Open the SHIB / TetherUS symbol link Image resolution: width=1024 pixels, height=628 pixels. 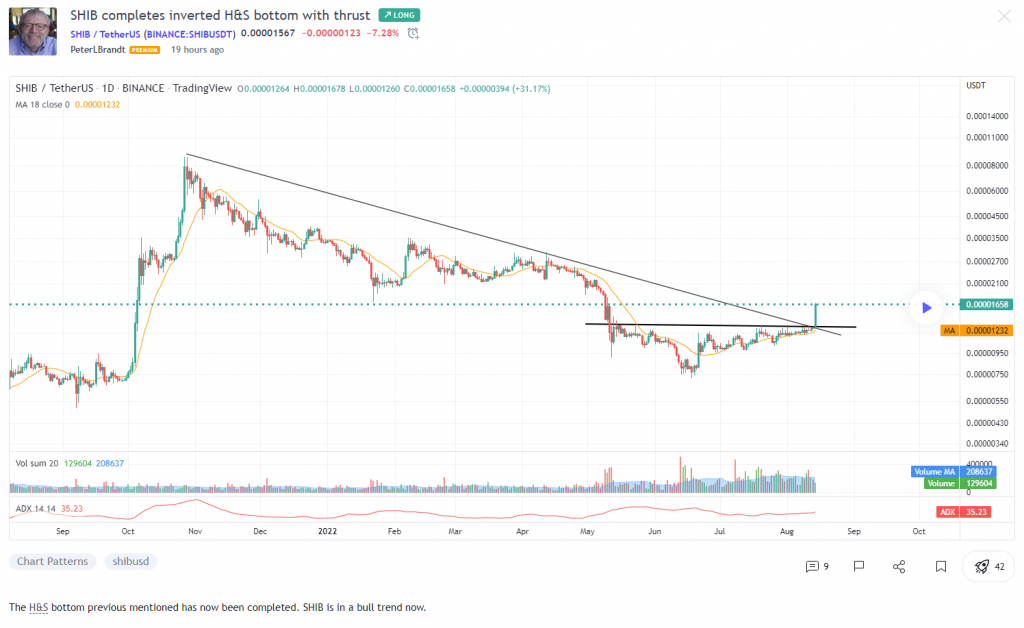pos(153,33)
